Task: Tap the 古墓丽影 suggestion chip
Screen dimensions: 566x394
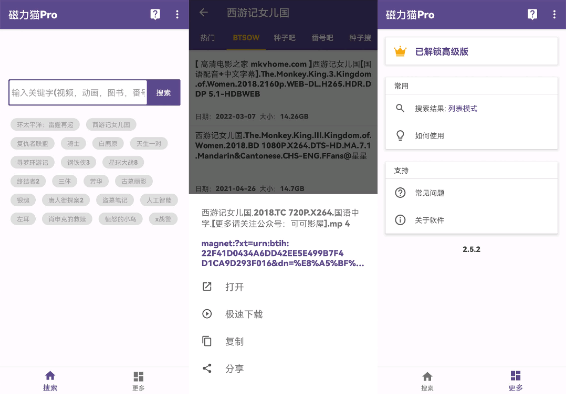Action: tap(134, 181)
